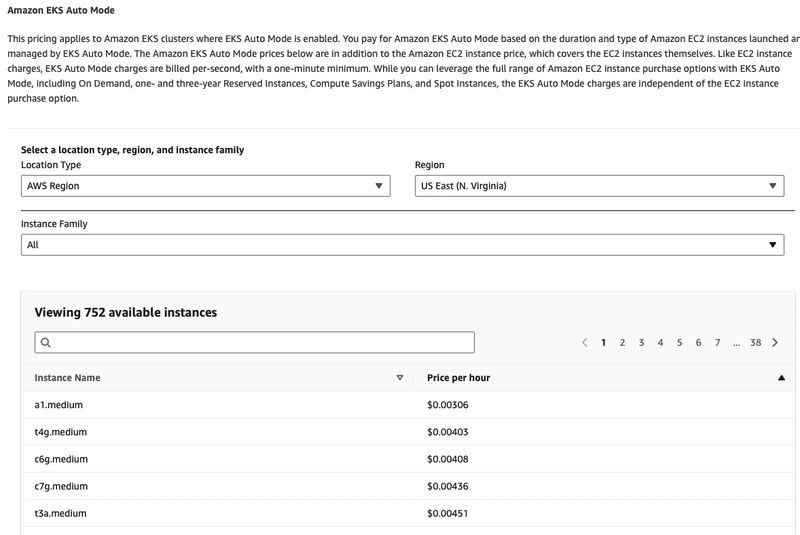This screenshot has width=800, height=535.
Task: Select current page 1 in pagination
Action: 603,343
